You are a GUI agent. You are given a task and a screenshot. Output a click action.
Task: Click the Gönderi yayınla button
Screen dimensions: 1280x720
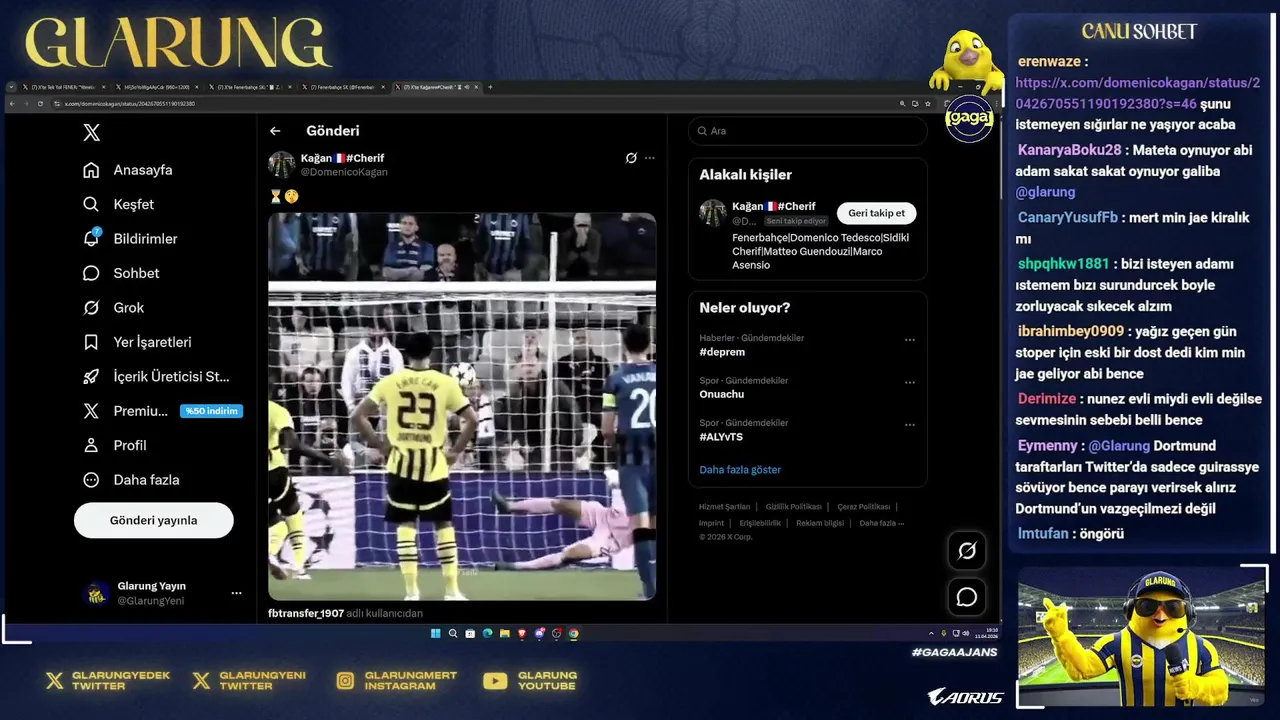pyautogui.click(x=154, y=521)
